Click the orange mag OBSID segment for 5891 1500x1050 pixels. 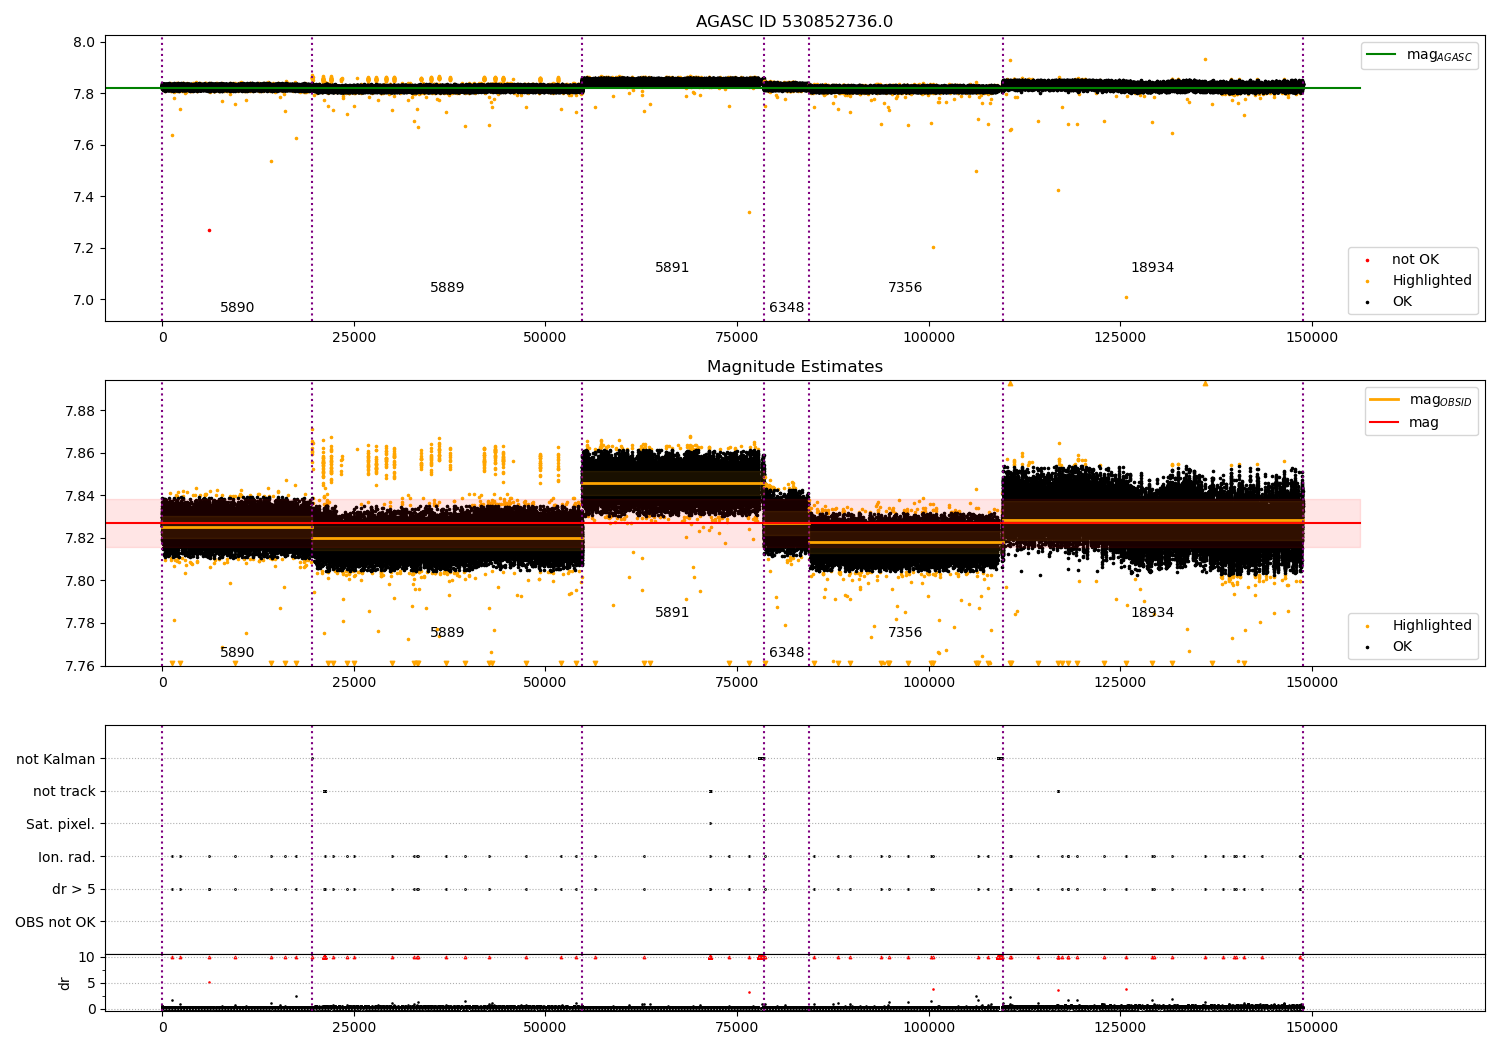(x=673, y=483)
